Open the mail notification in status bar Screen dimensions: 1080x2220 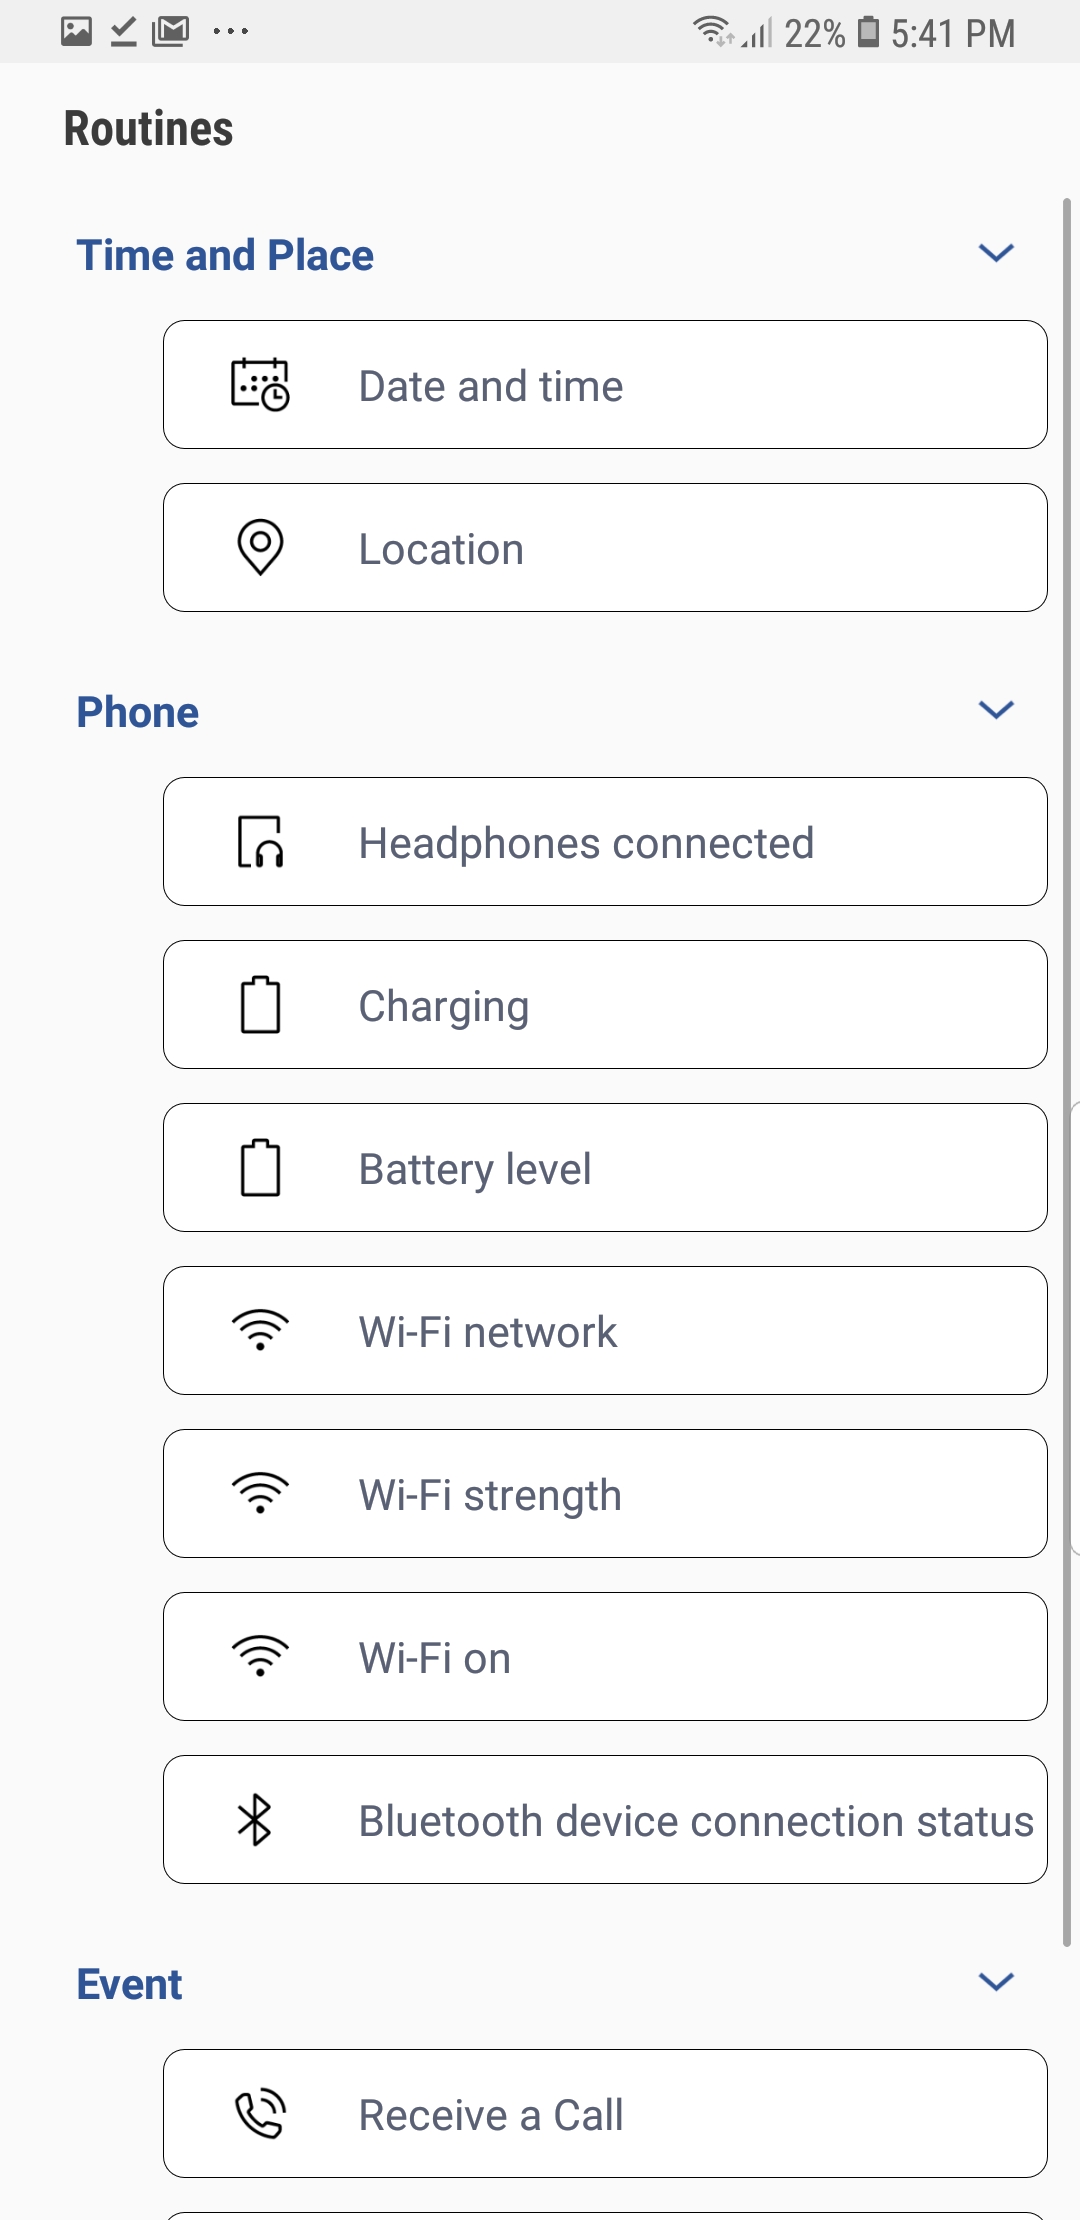click(171, 32)
